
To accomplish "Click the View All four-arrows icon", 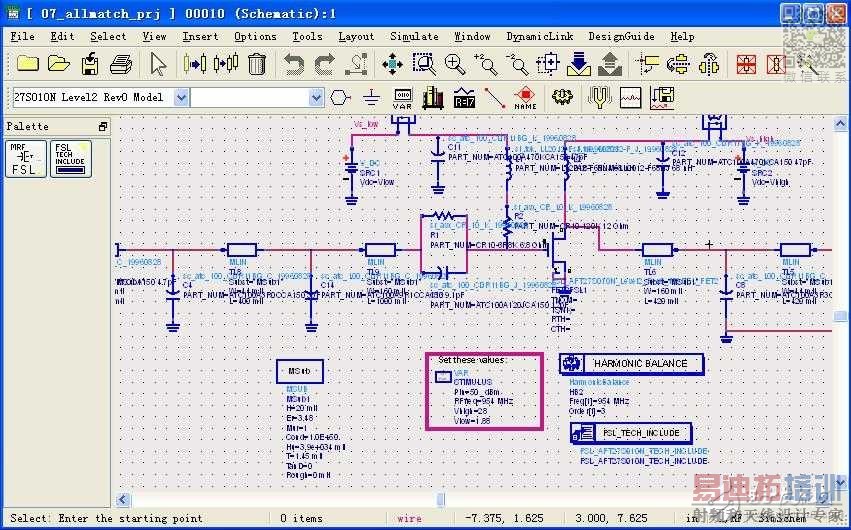I will pos(392,64).
